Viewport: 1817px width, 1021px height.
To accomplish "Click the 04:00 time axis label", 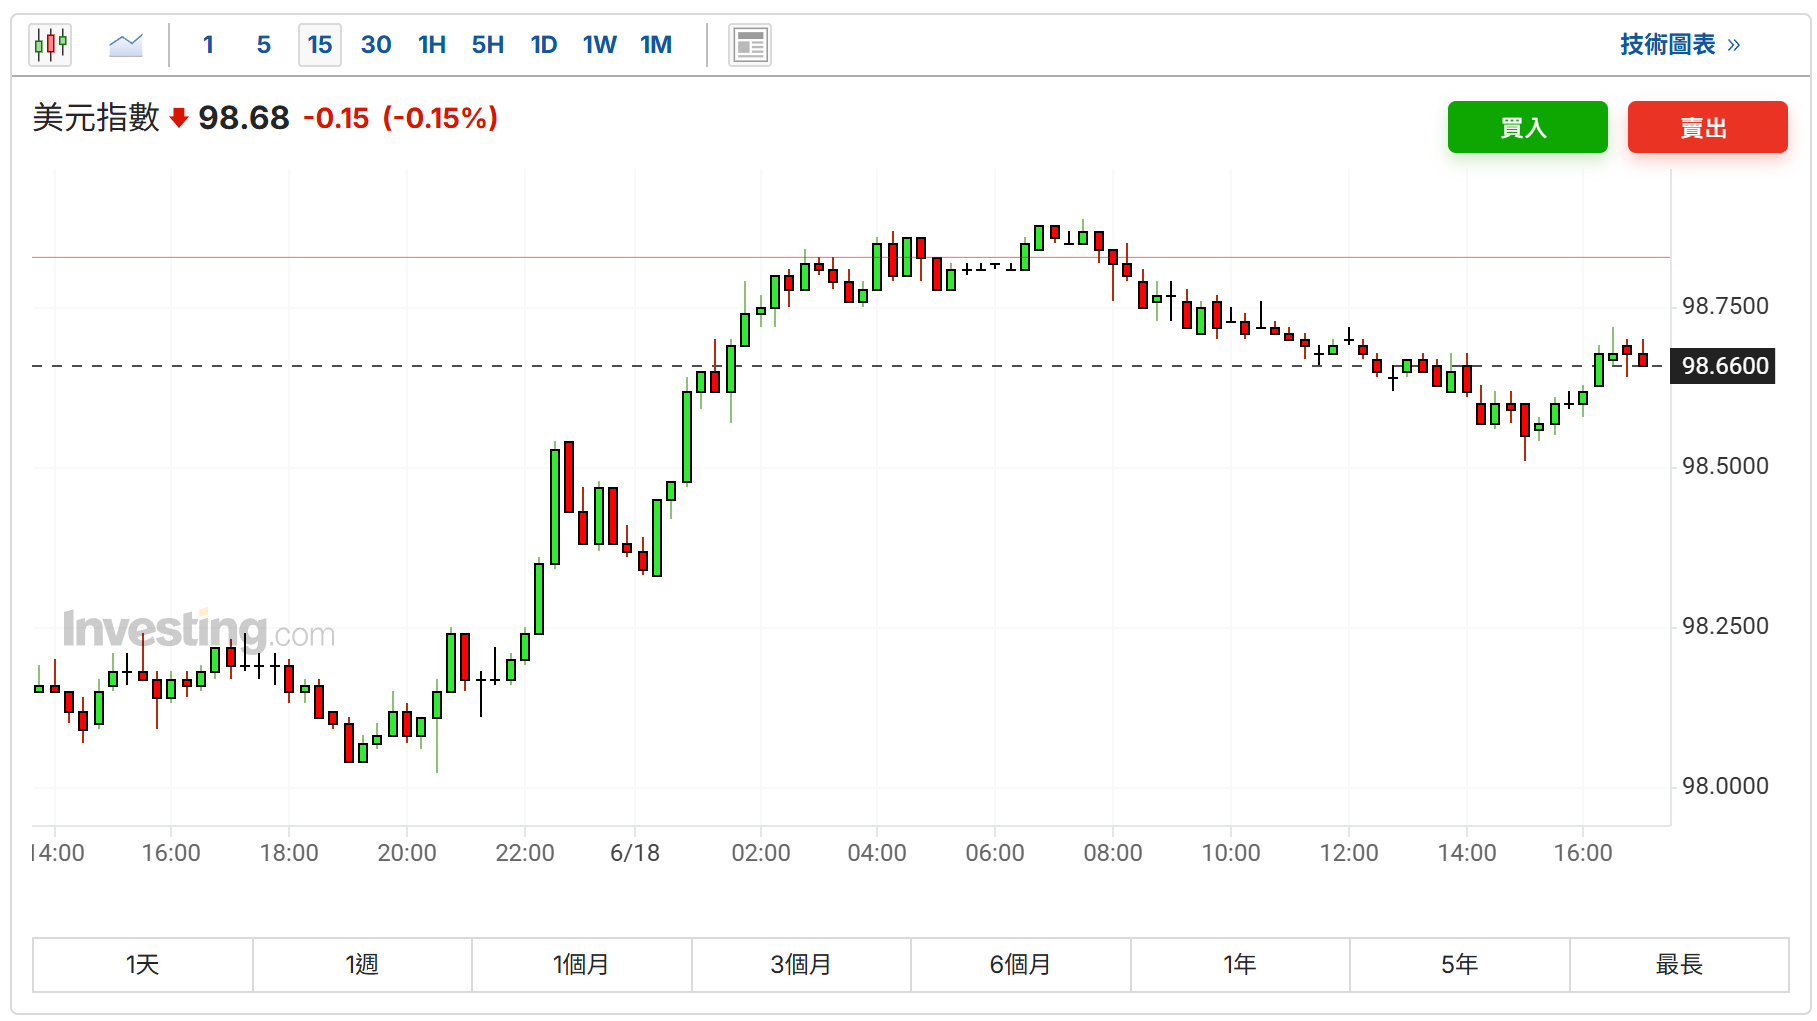I will pyautogui.click(x=877, y=853).
